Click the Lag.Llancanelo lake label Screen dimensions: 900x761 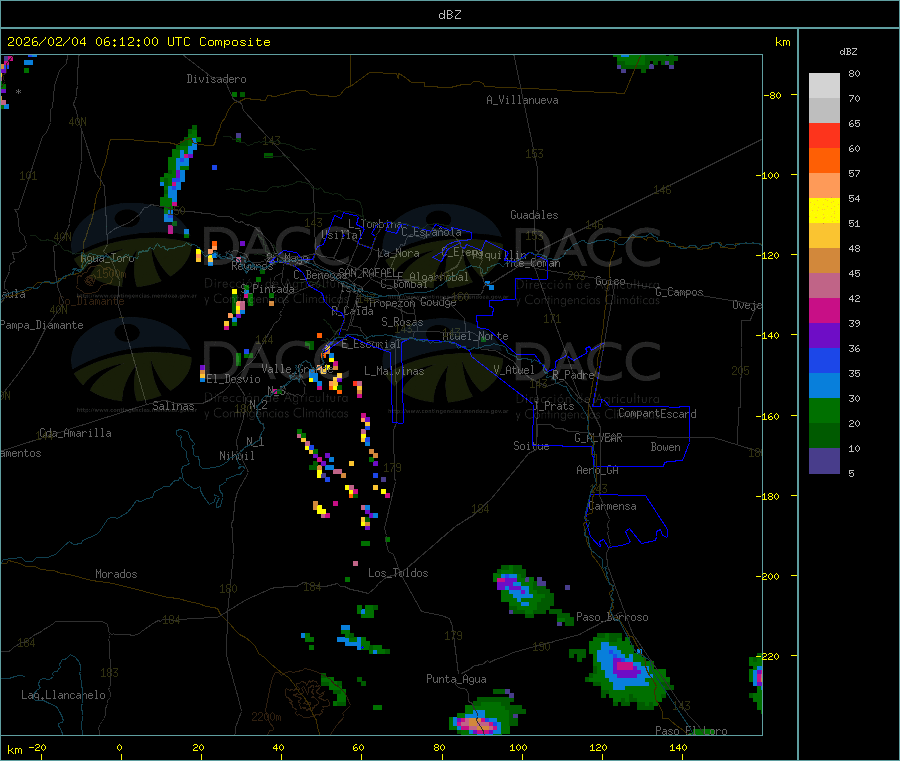[x=63, y=695]
